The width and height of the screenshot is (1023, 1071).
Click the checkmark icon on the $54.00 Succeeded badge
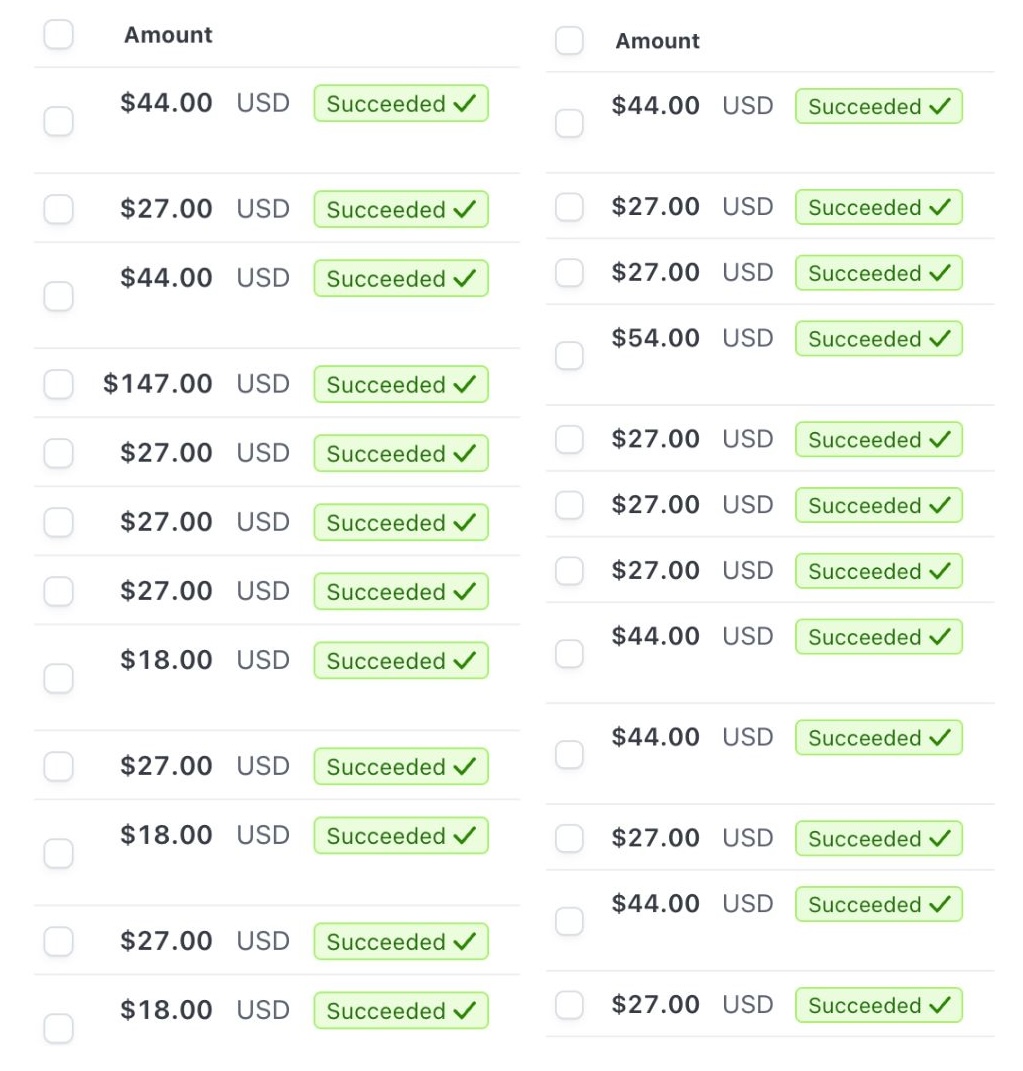click(x=939, y=339)
